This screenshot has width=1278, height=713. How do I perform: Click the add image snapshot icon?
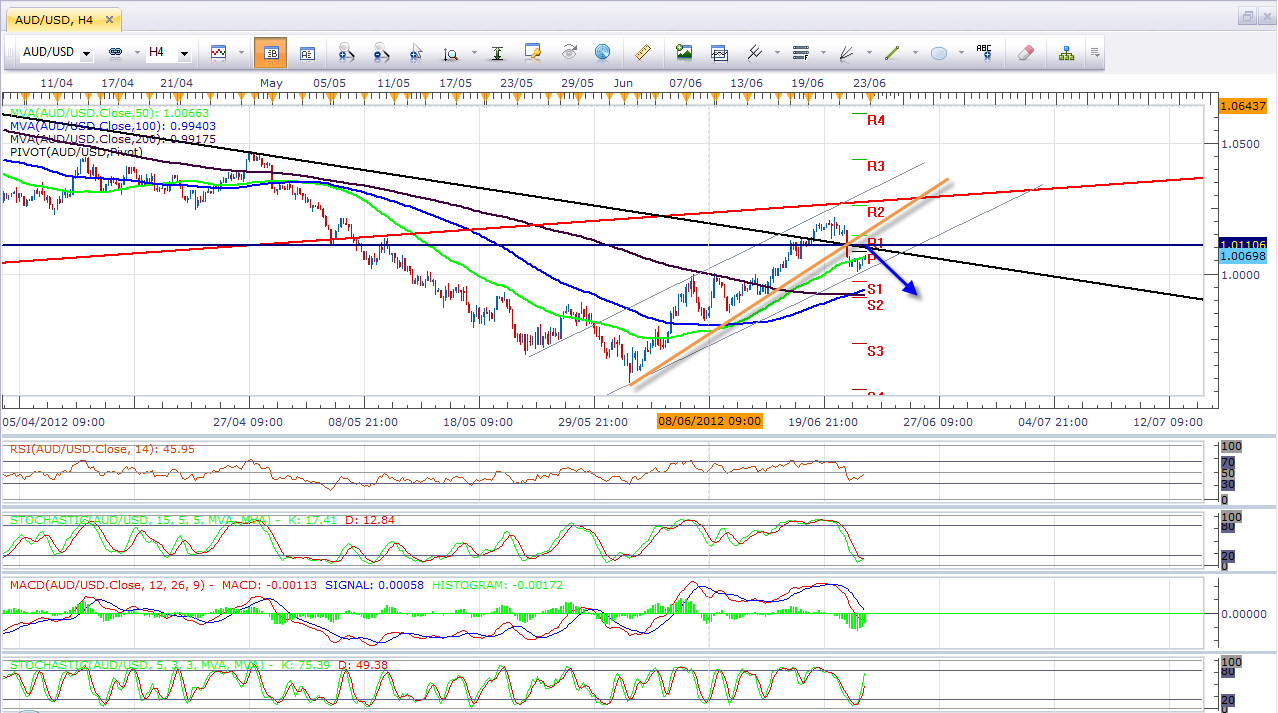point(684,52)
